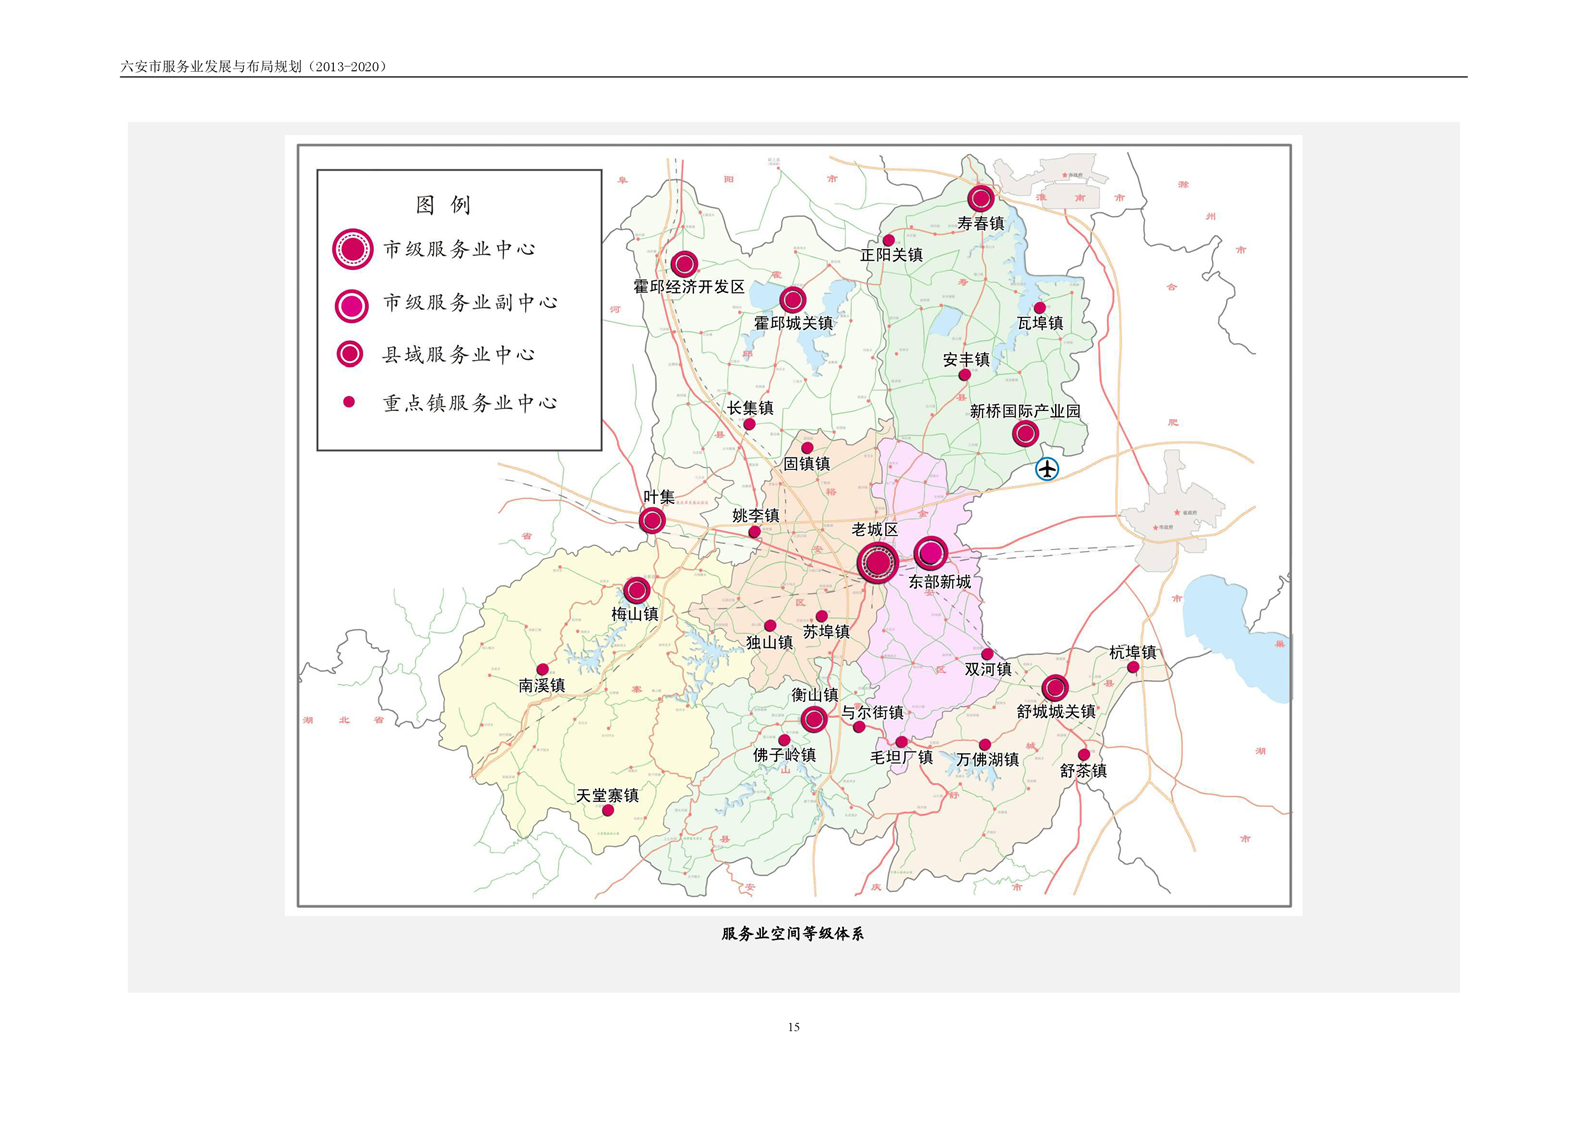Select the 梅山镇 county center marker
1587x1122 pixels.
click(637, 590)
